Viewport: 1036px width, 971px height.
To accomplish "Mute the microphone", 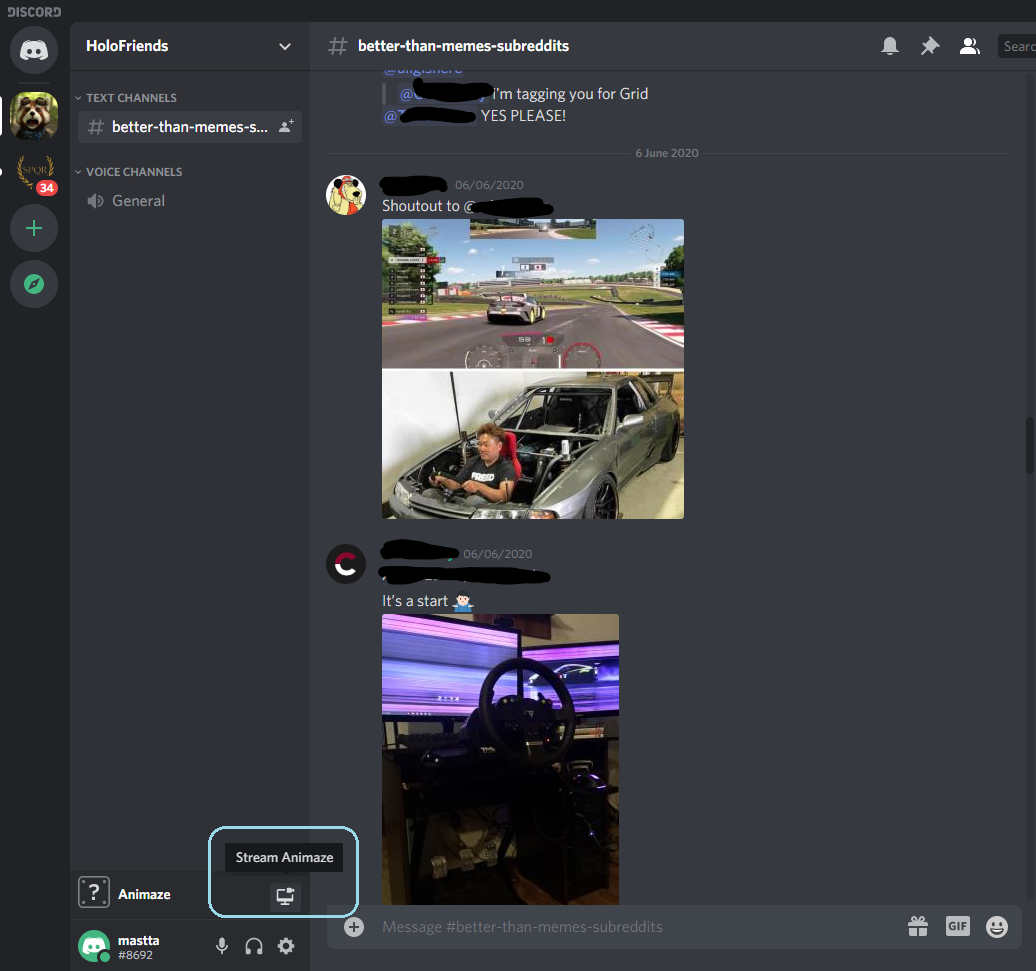I will [222, 946].
